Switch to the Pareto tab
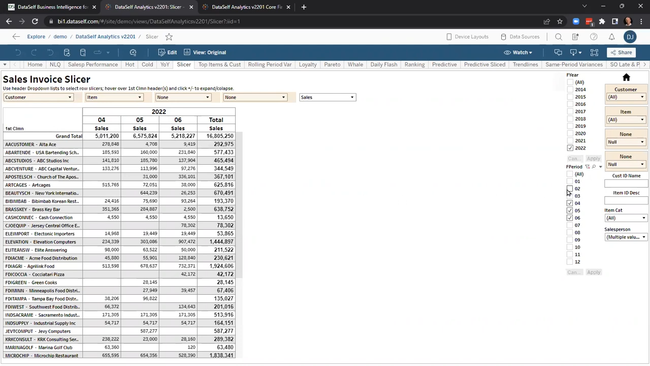This screenshot has height=366, width=650. pyautogui.click(x=332, y=65)
